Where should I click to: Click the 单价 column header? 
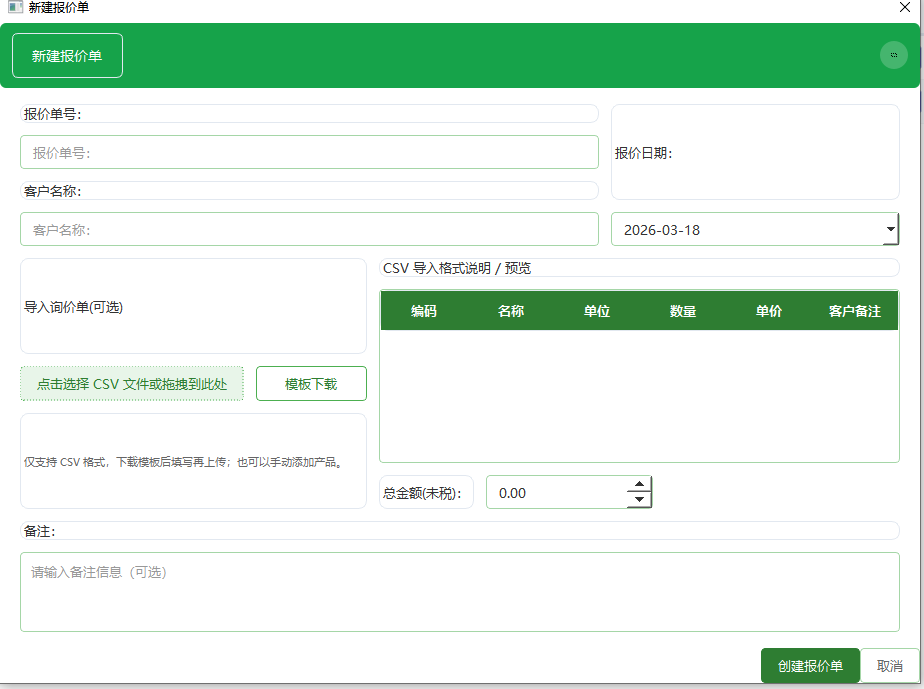pos(768,311)
